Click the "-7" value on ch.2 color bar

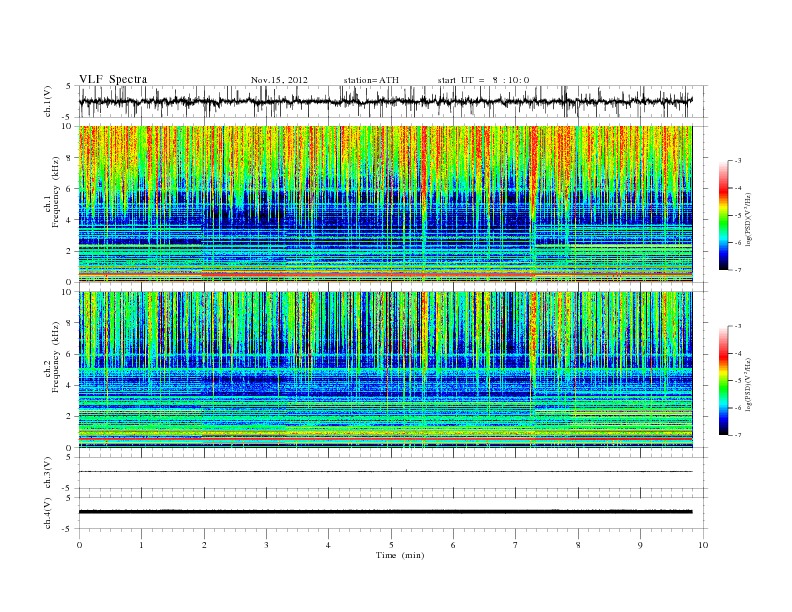737,435
